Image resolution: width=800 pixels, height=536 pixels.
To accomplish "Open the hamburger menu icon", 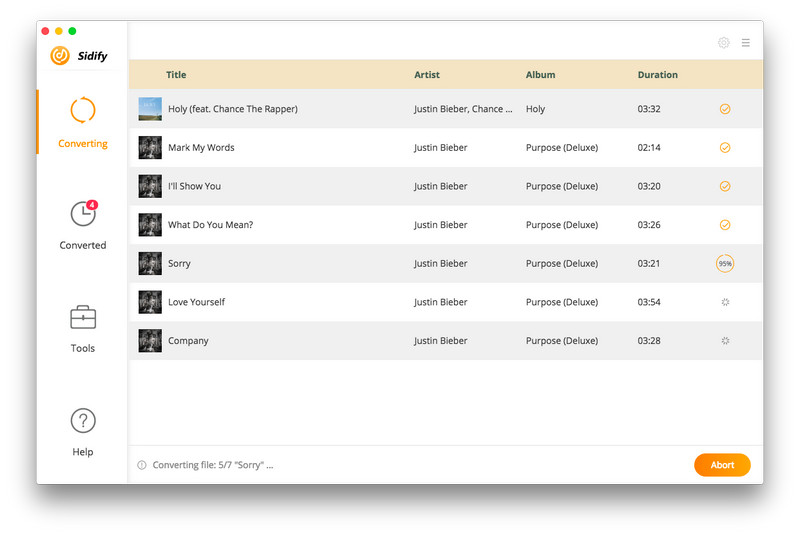I will 745,43.
